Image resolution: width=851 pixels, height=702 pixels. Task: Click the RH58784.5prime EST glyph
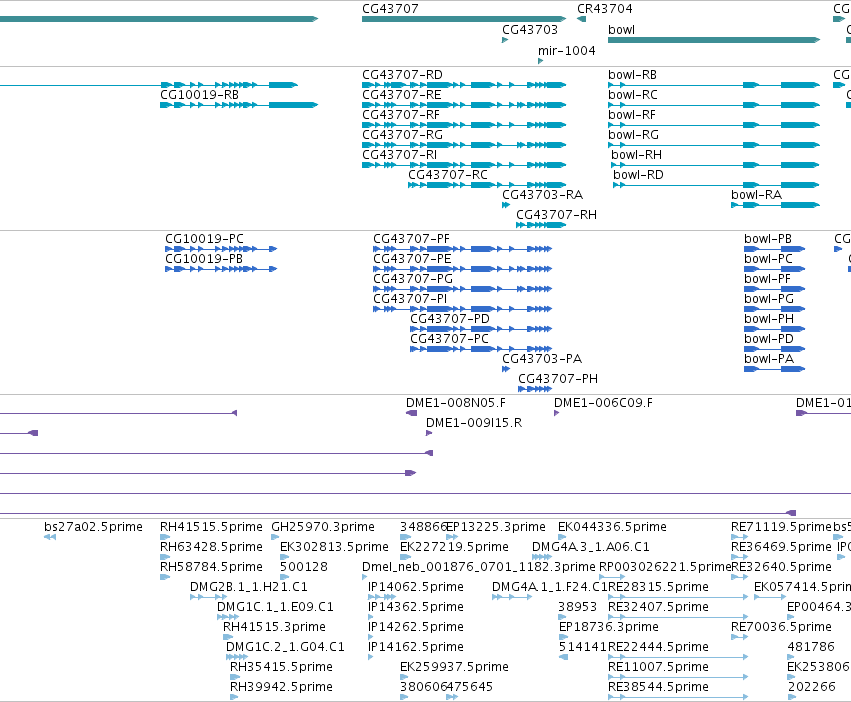(164, 577)
